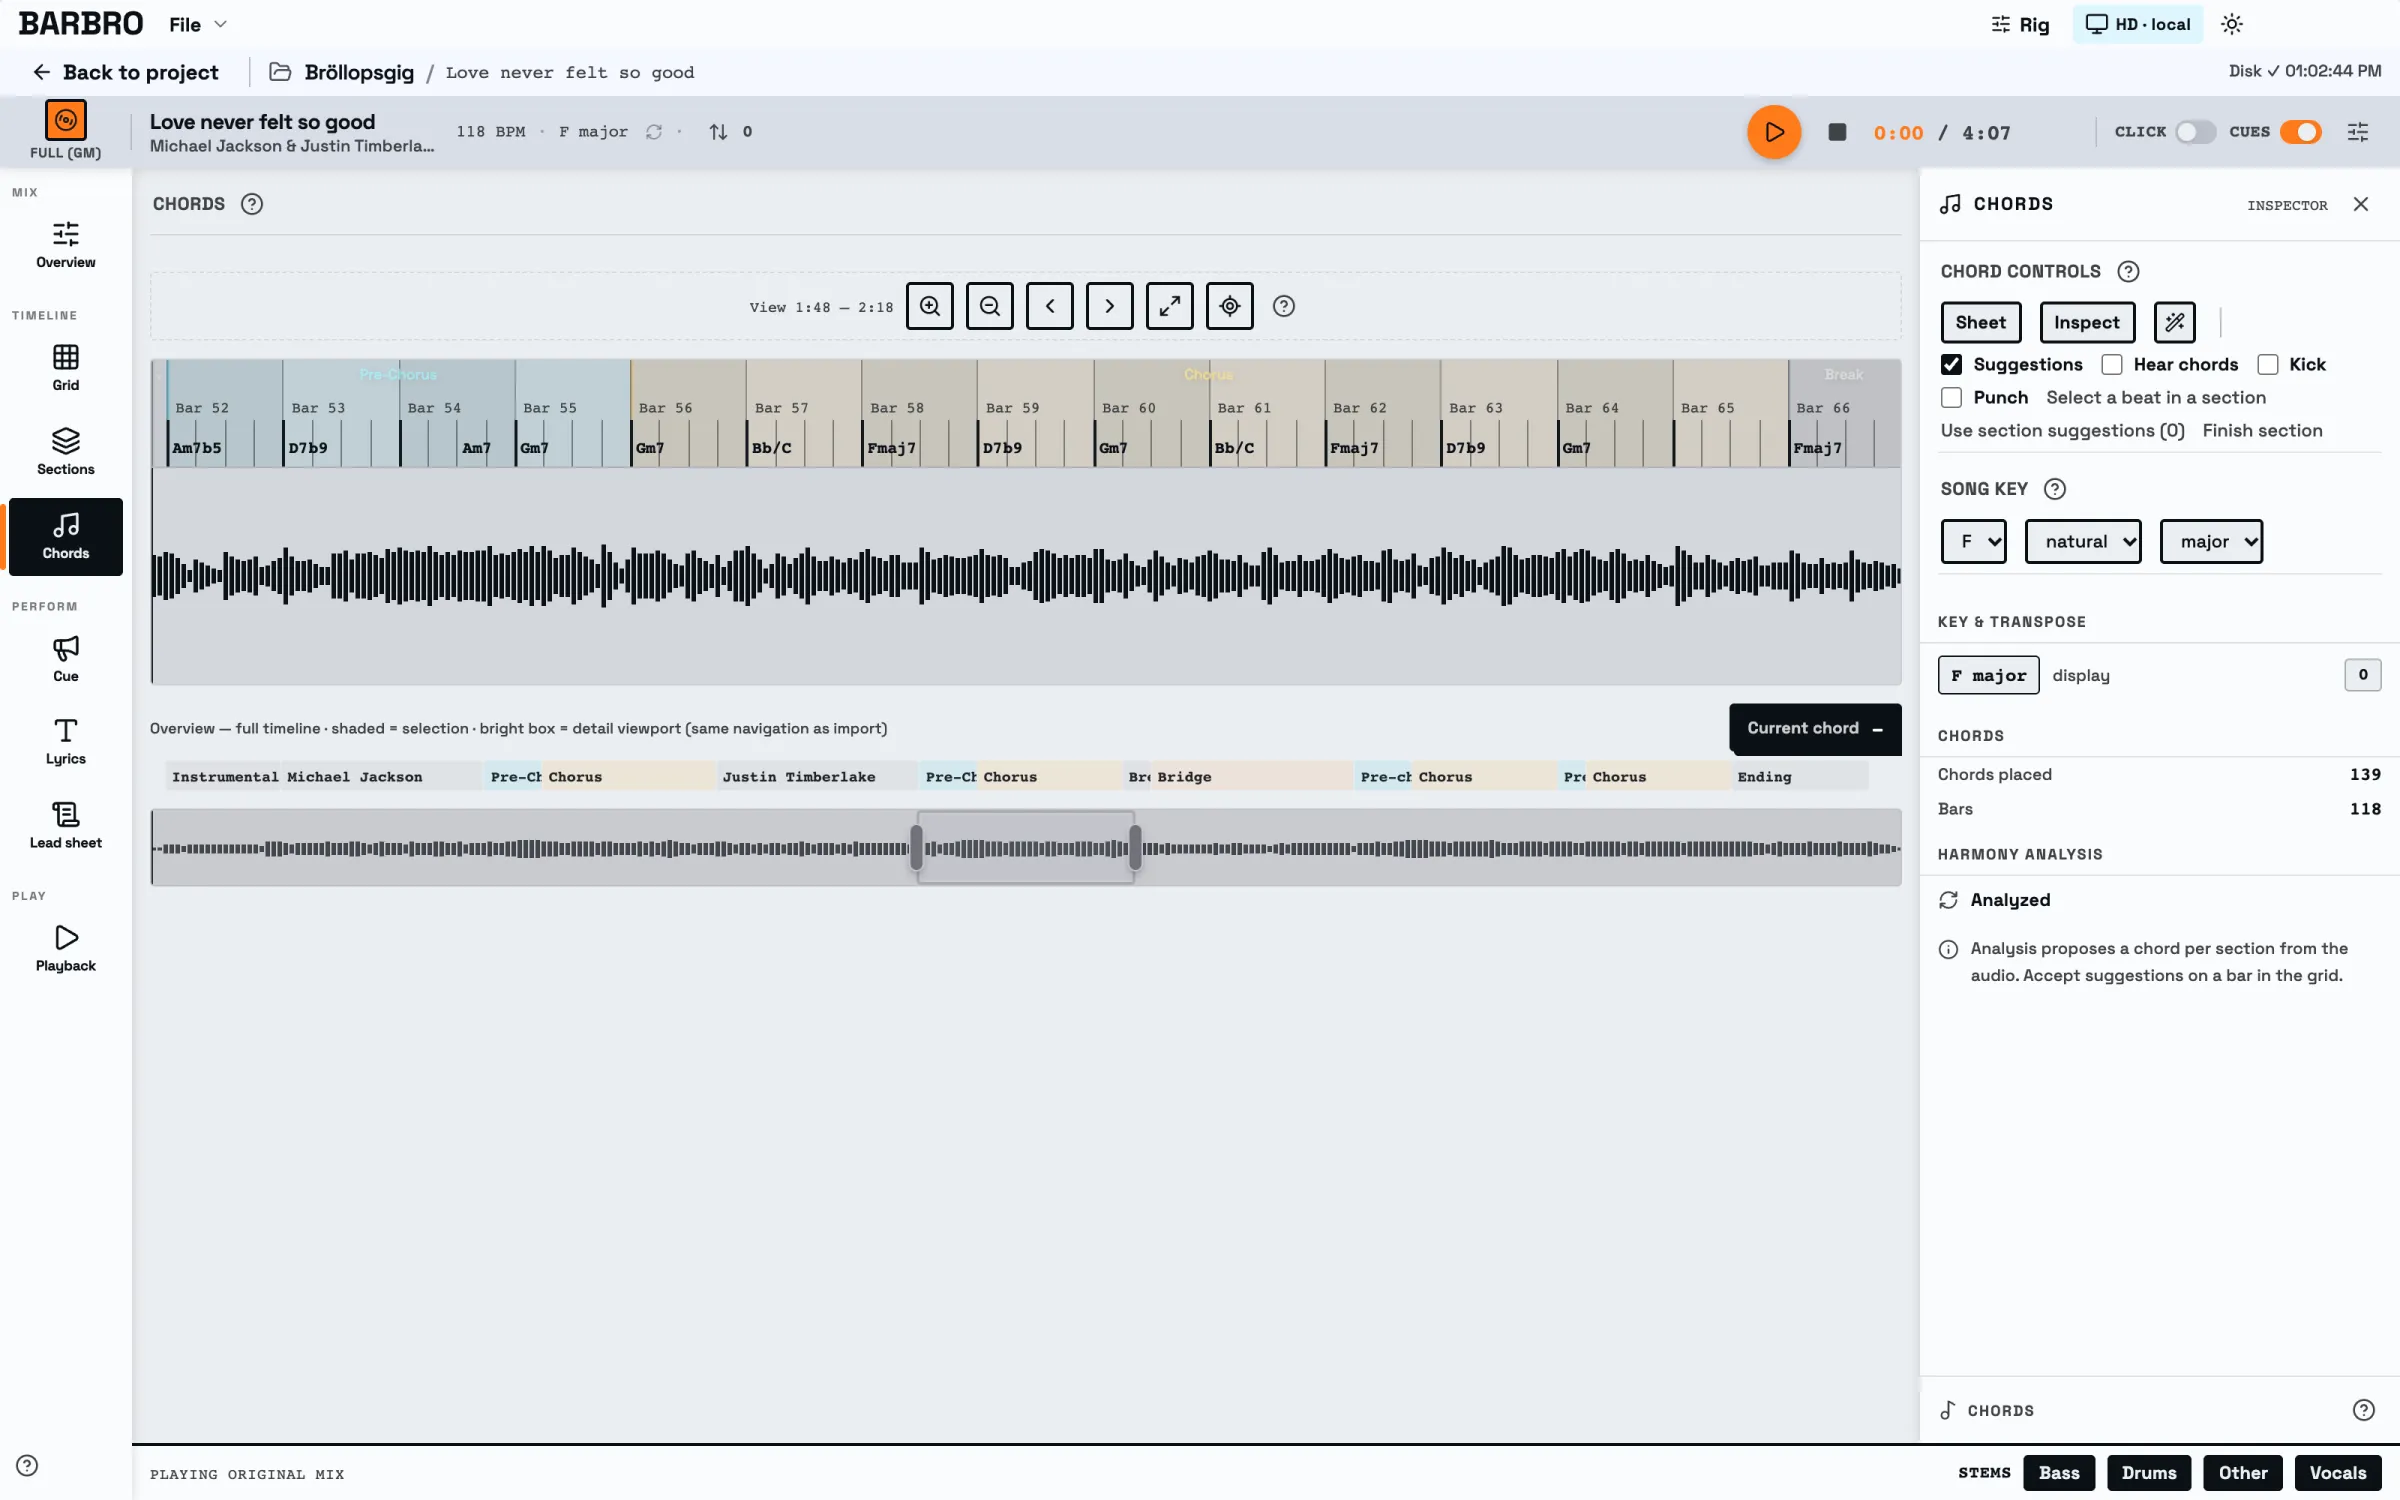Open transport settings sliders icon
The image size is (2400, 1500).
tap(2358, 132)
